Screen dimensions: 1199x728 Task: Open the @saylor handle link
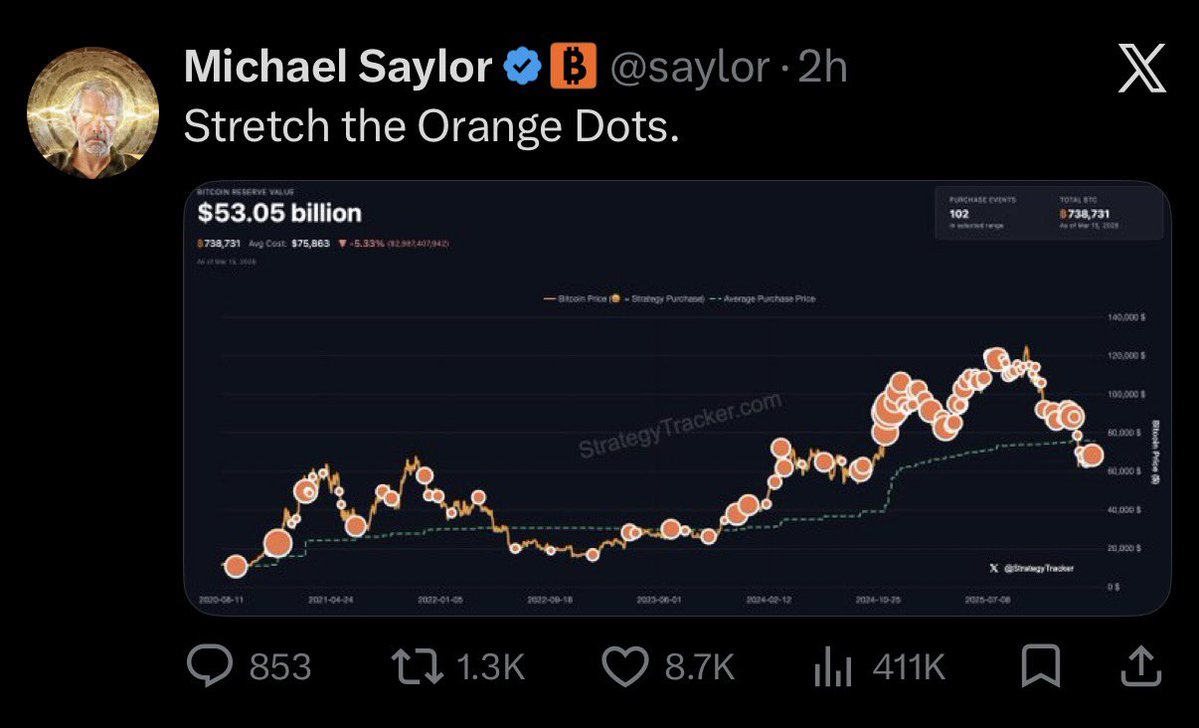click(689, 67)
